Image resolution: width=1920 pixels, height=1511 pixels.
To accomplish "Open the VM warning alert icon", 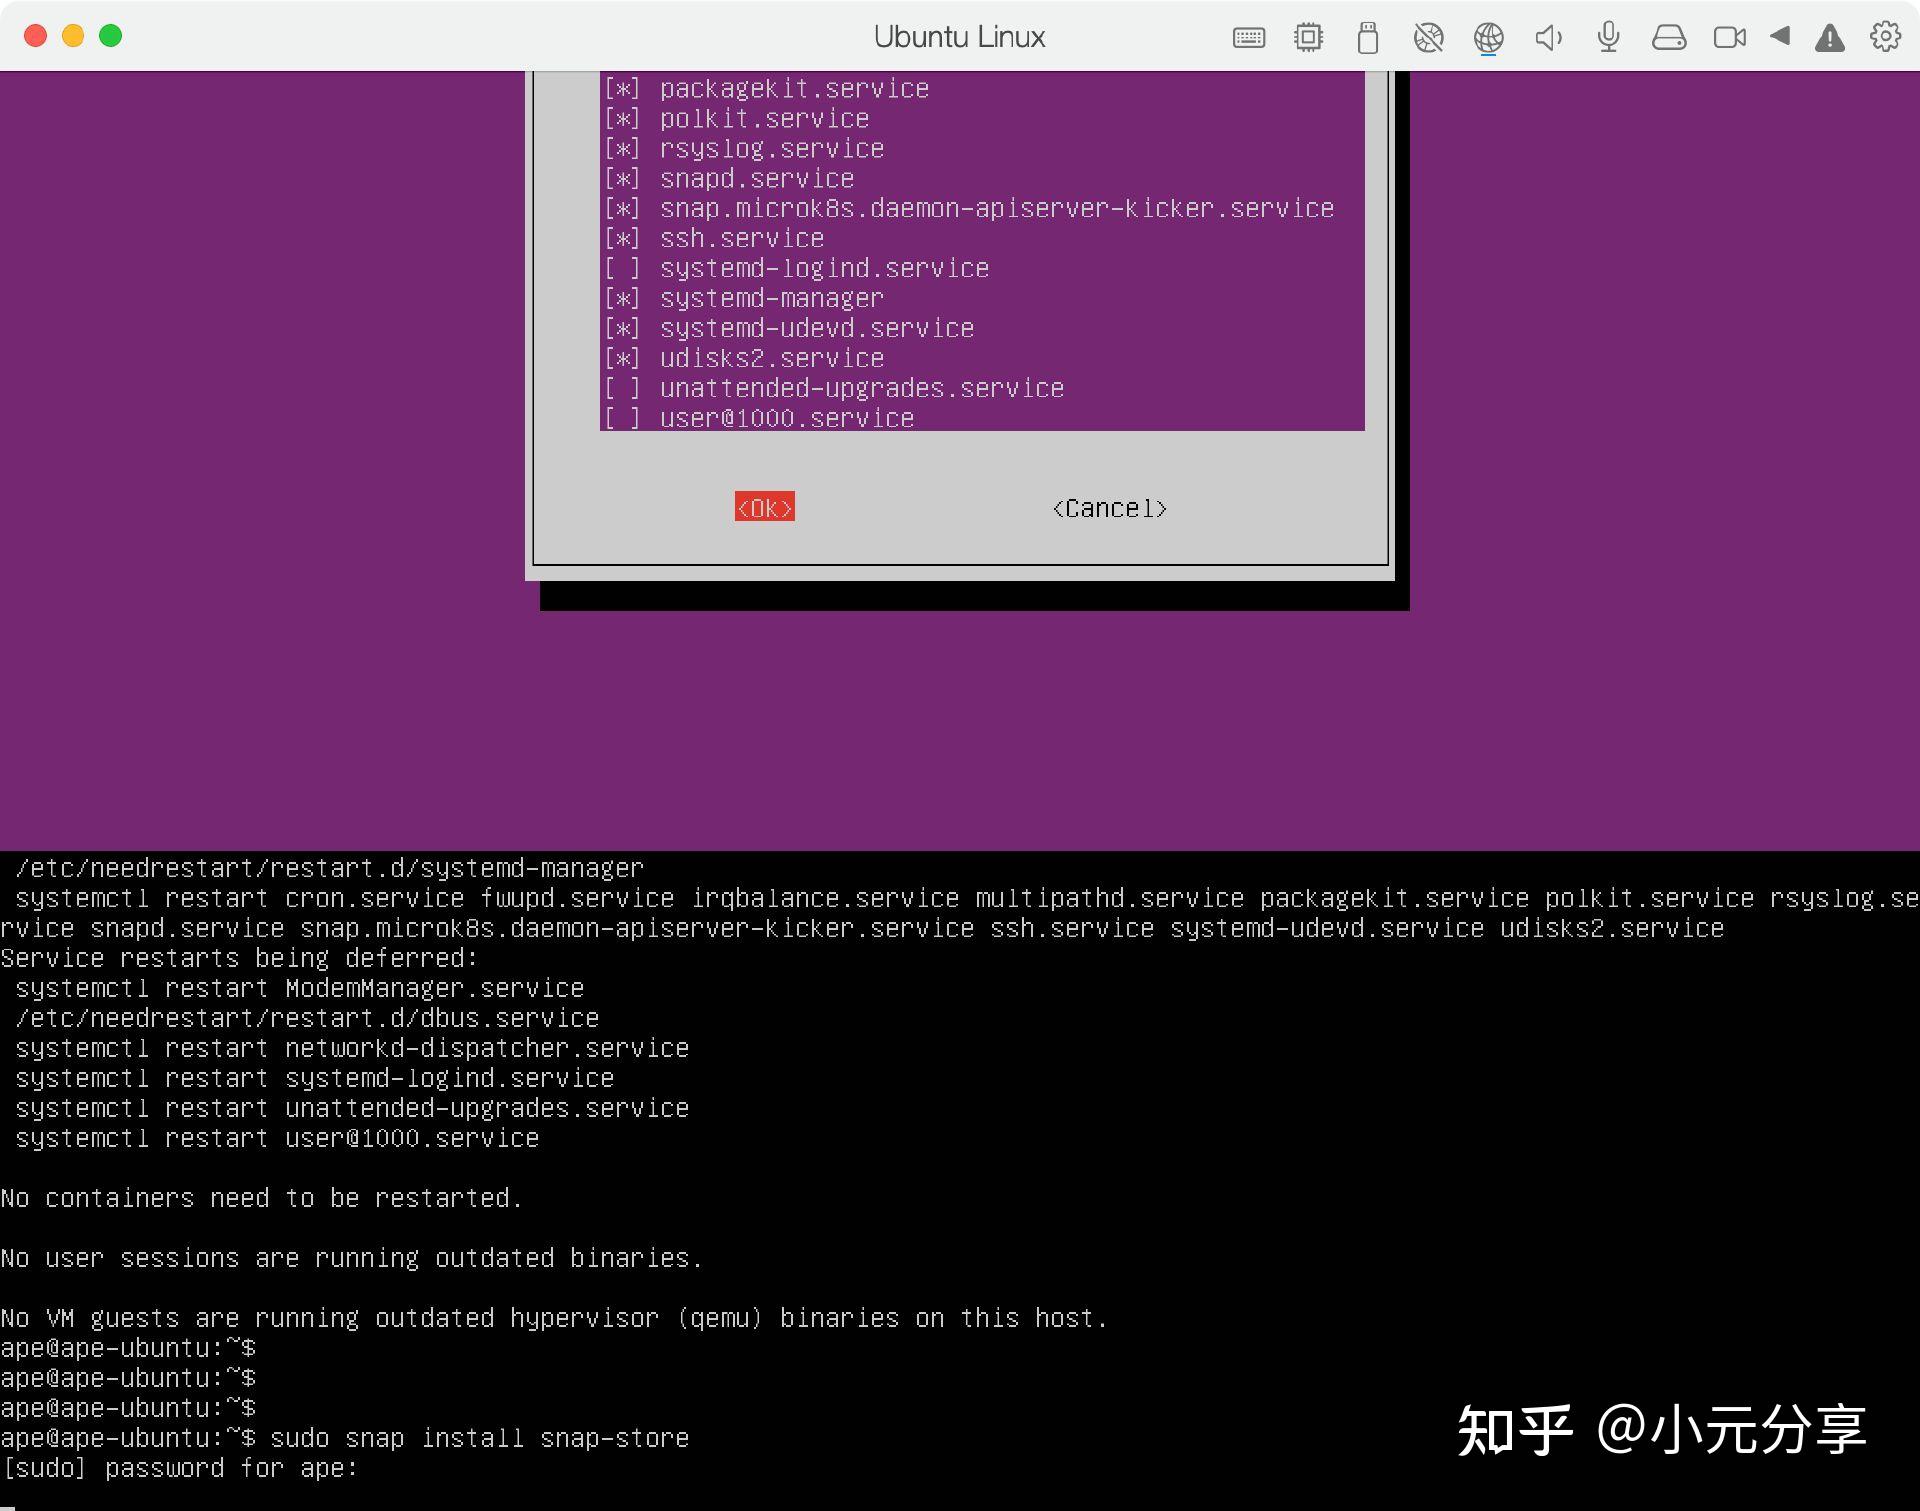I will (1828, 37).
